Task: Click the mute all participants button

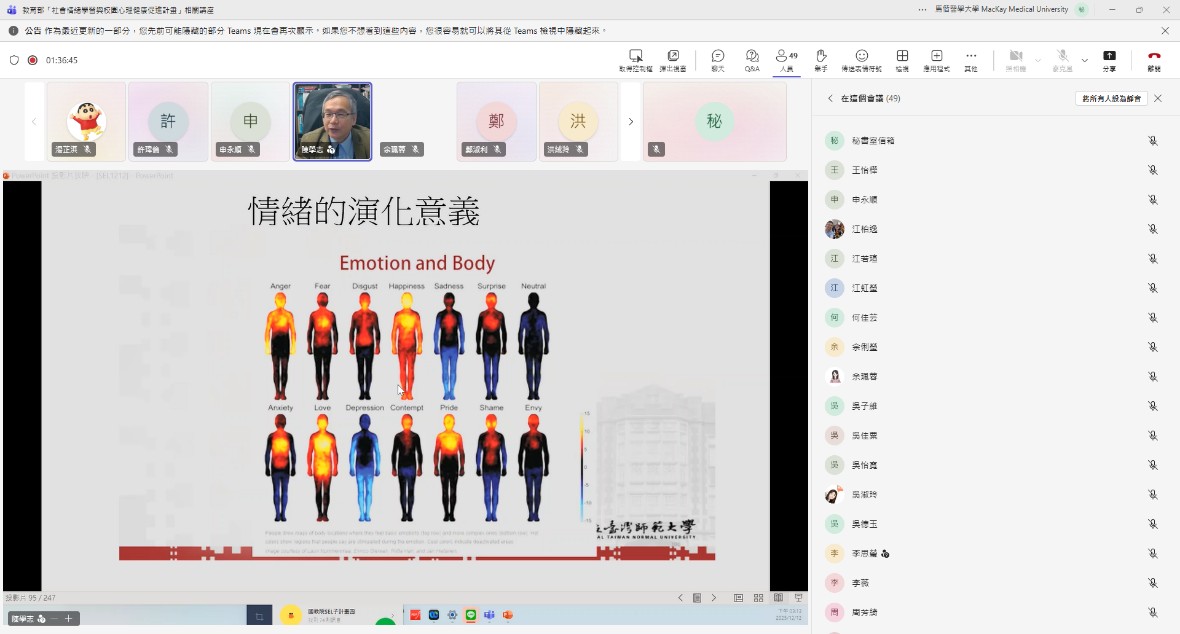Action: tap(1111, 99)
